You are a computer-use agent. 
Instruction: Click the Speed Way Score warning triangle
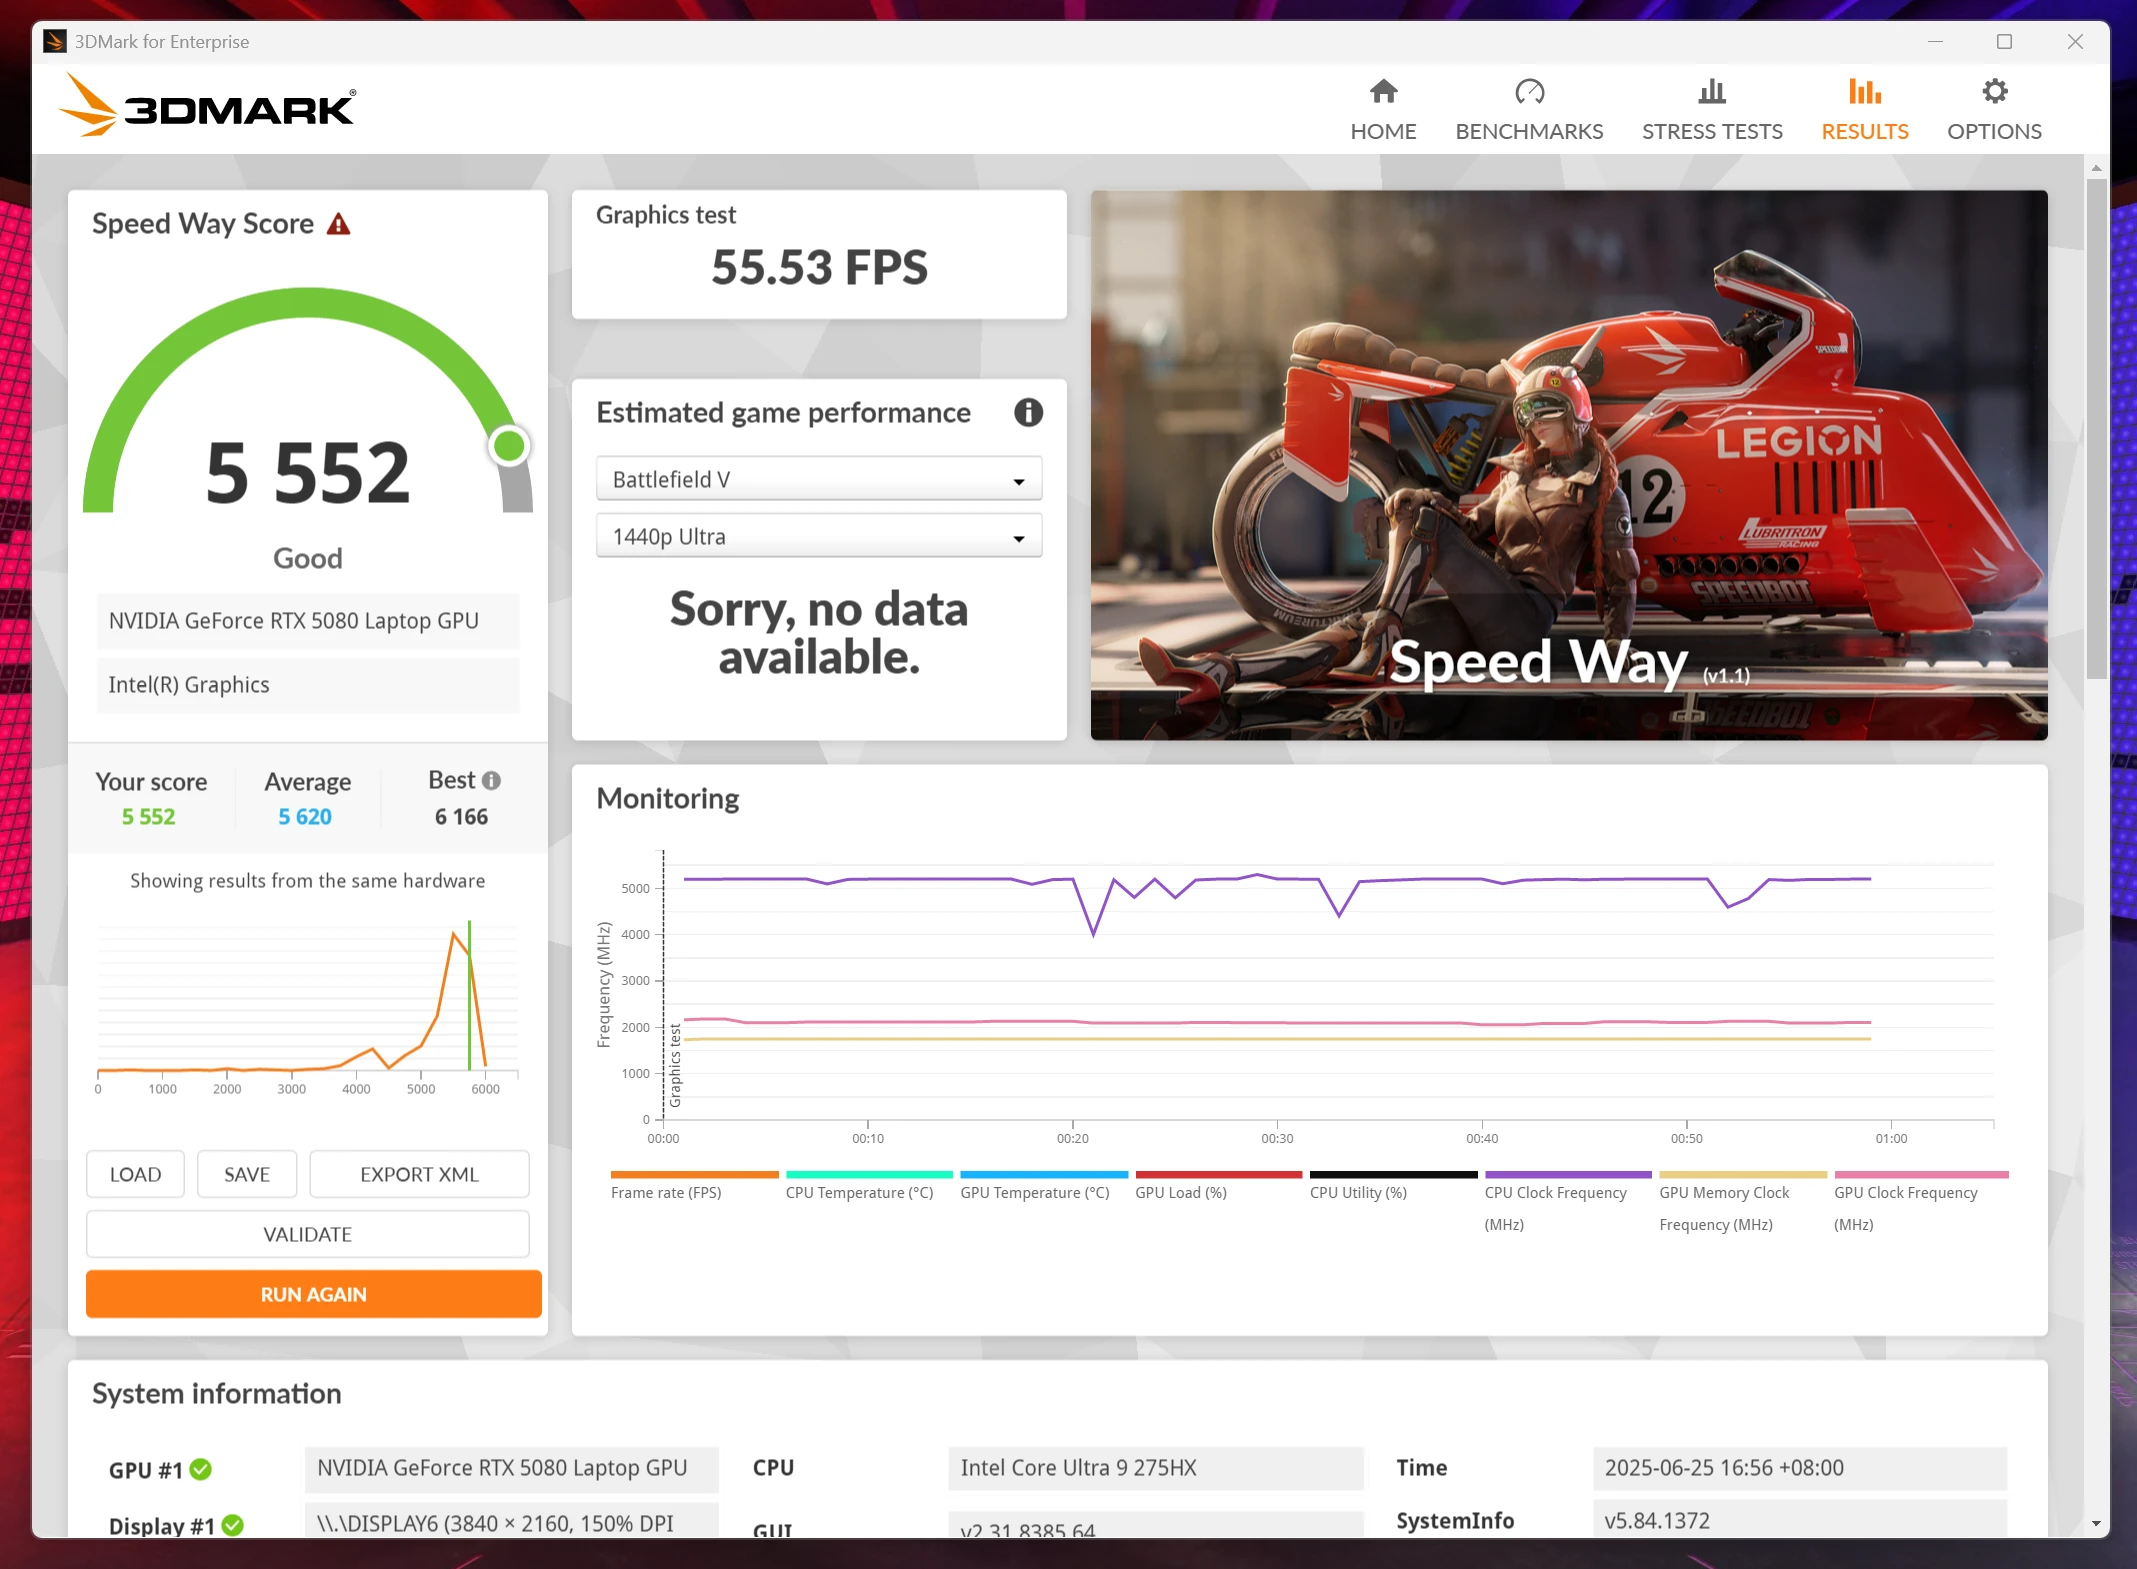pos(339,224)
